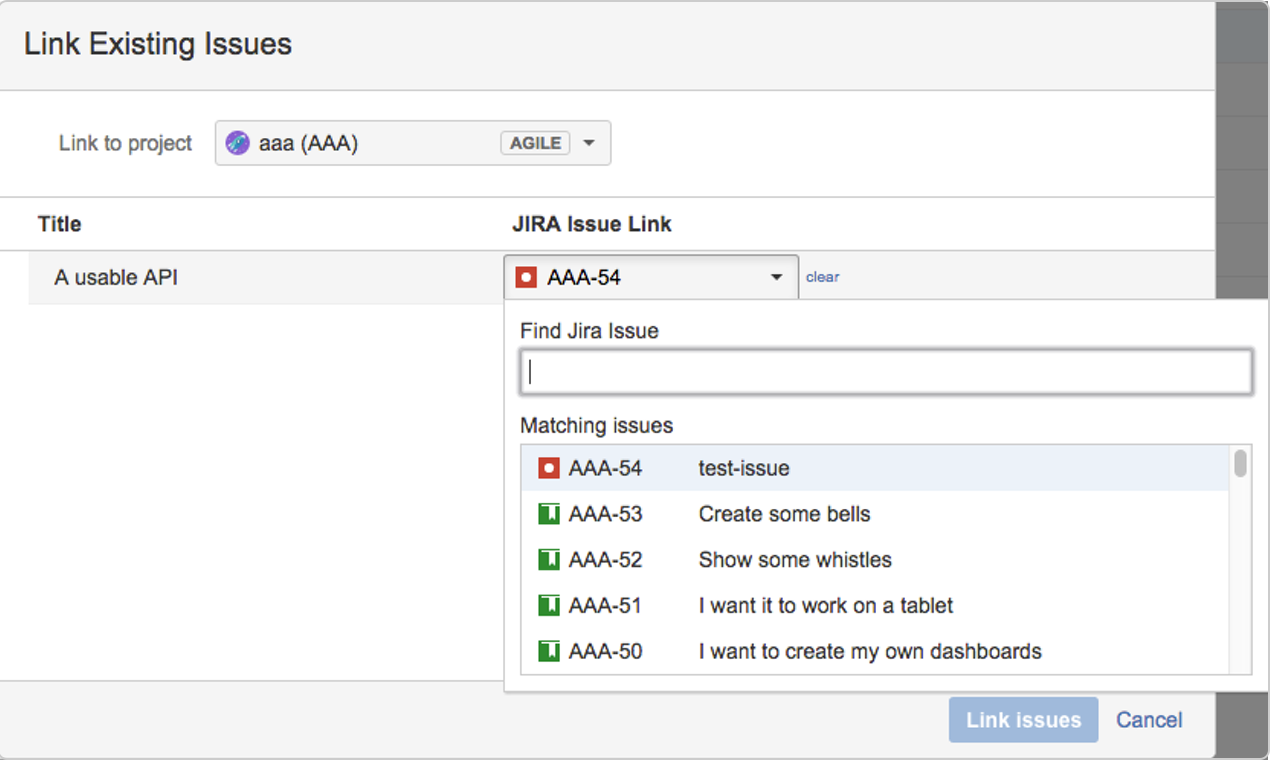Select AAA-51 I want it to work on a tablet
The height and width of the screenshot is (760, 1270).
coord(874,606)
